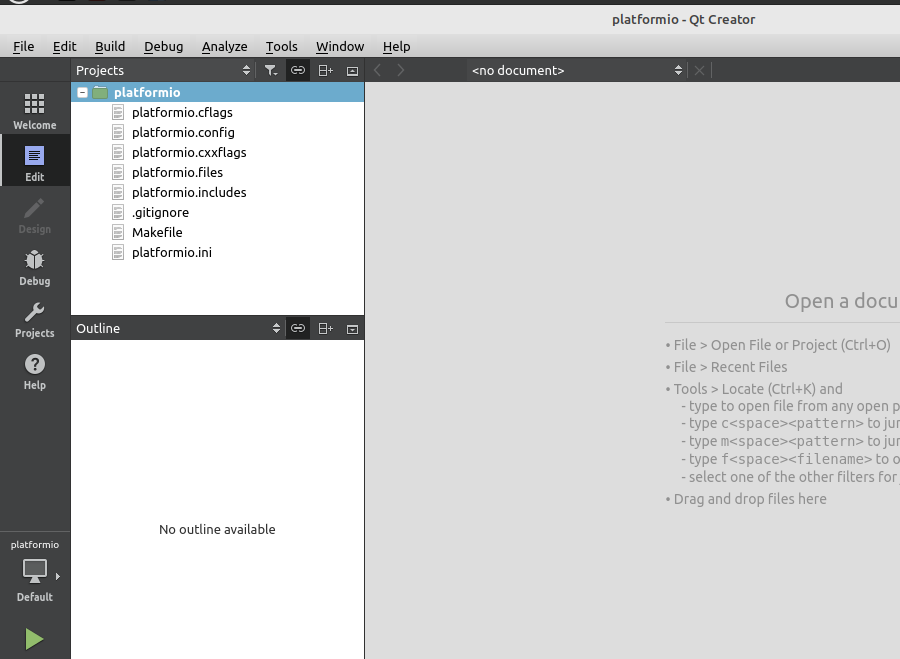Click the platformio.cflags file icon

pyautogui.click(x=118, y=113)
